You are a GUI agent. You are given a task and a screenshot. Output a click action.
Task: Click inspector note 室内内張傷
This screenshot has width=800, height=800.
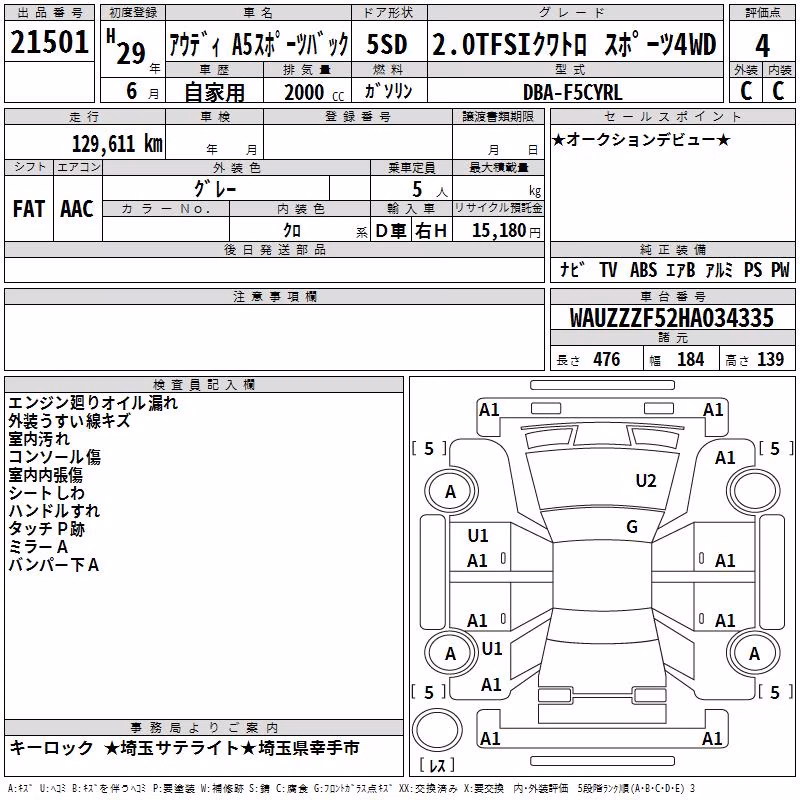pos(45,475)
